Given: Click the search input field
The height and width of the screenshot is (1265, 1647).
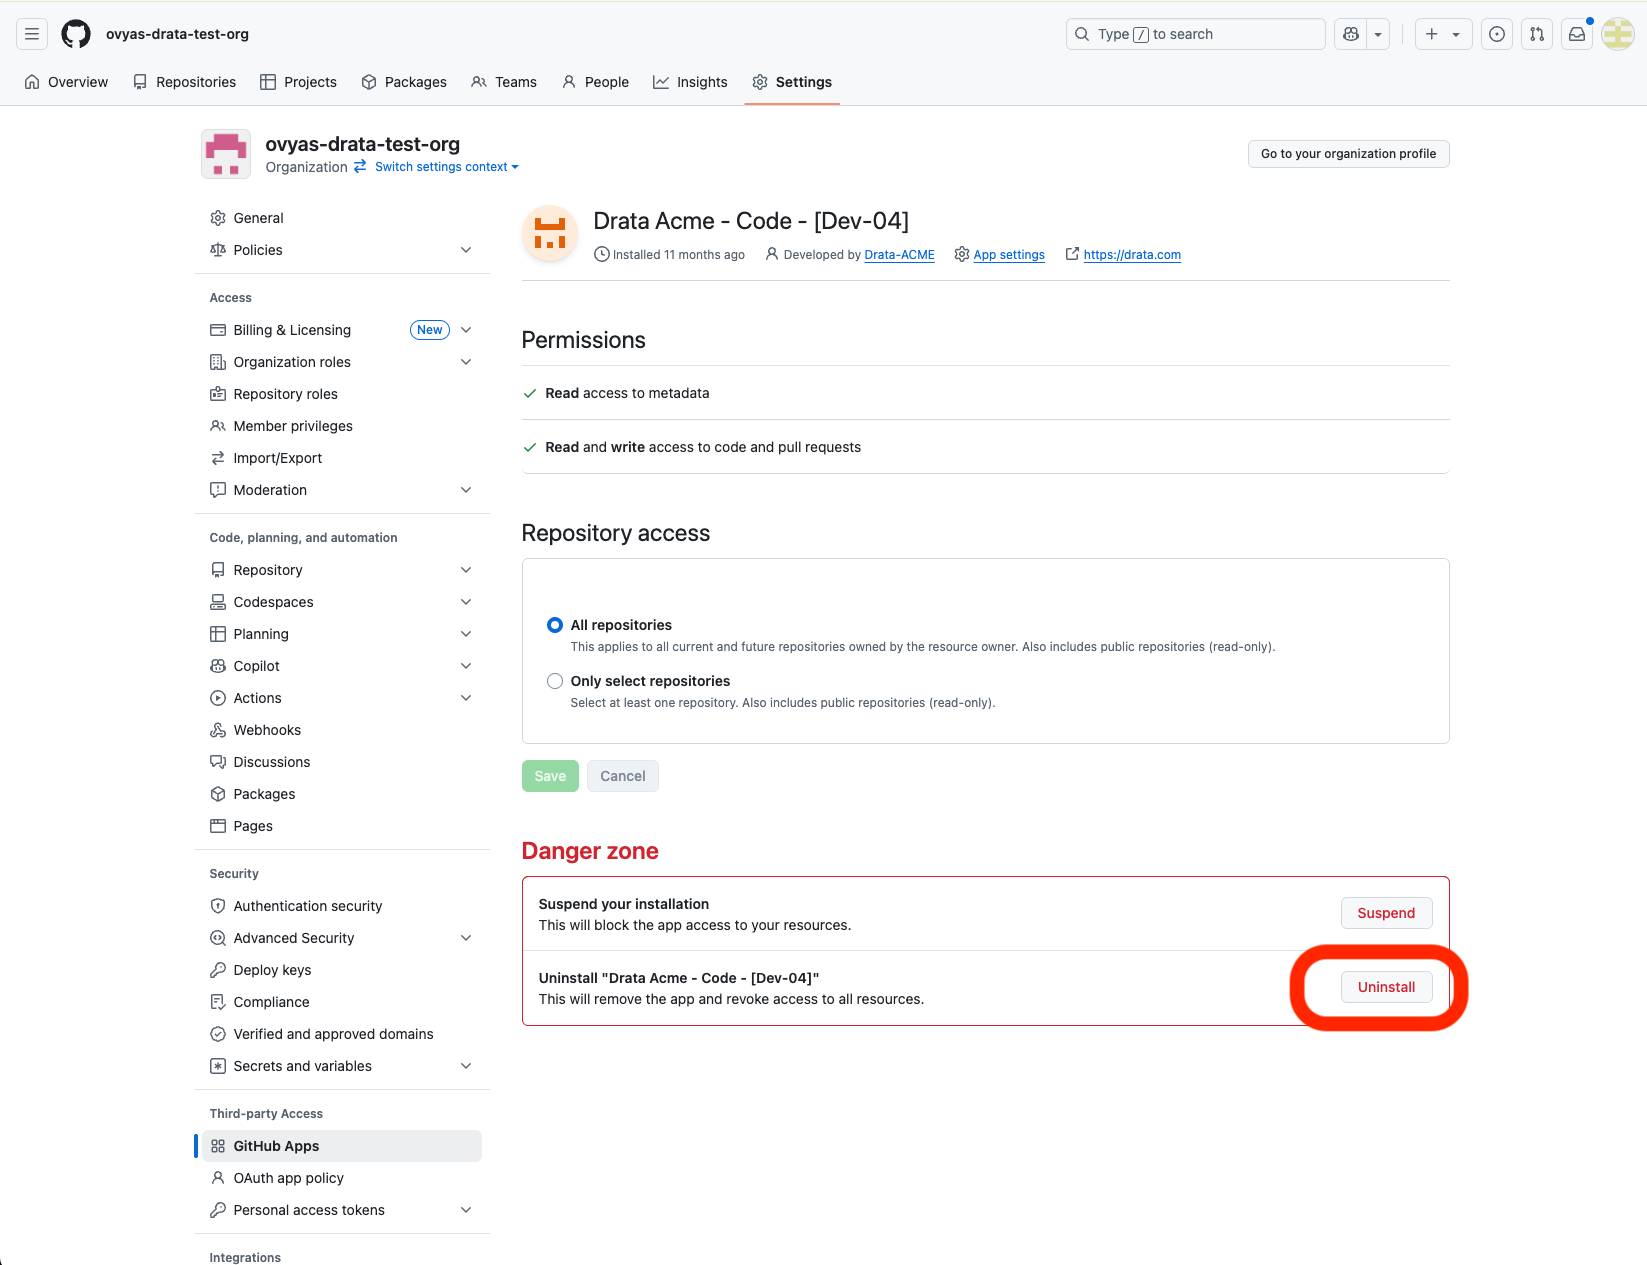Looking at the screenshot, I should click(x=1196, y=34).
